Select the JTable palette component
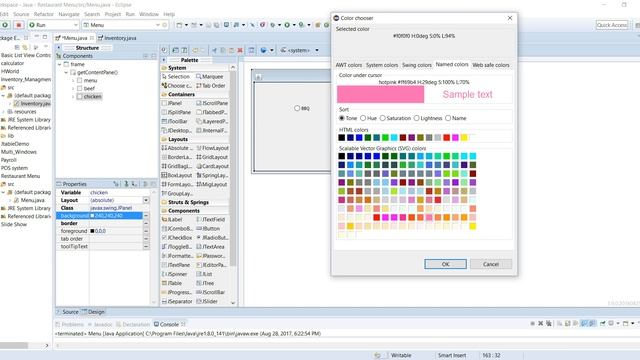 [x=172, y=283]
